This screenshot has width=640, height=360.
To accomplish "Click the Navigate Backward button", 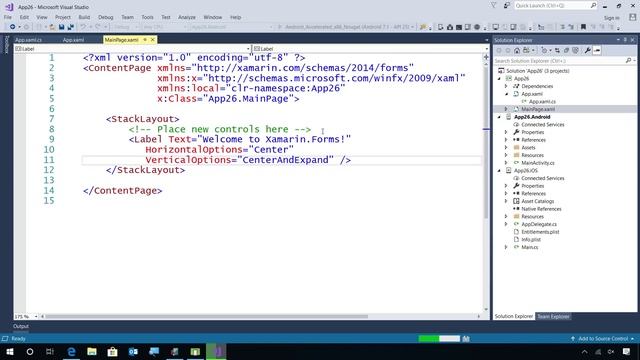I will 13,27.
